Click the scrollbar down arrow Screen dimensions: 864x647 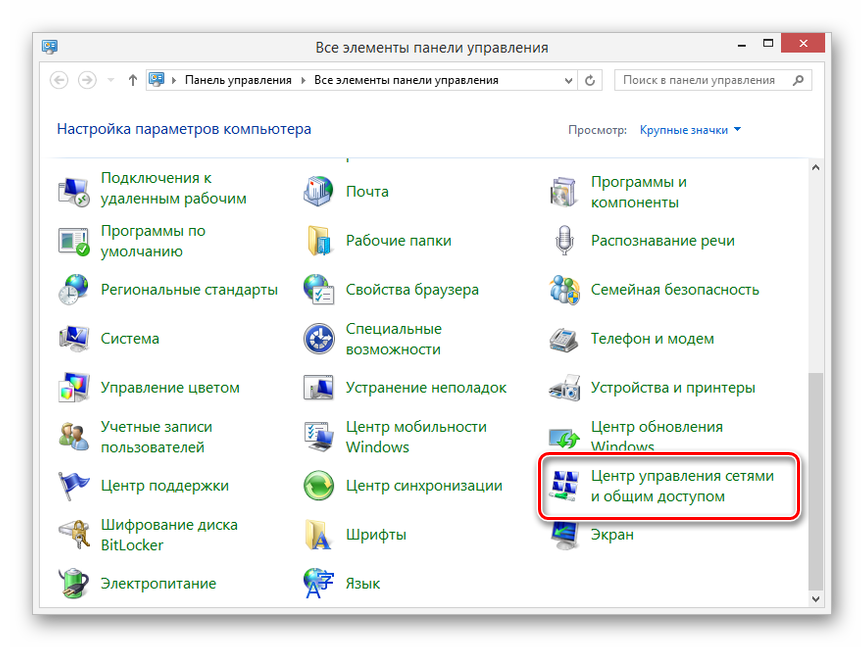816,599
